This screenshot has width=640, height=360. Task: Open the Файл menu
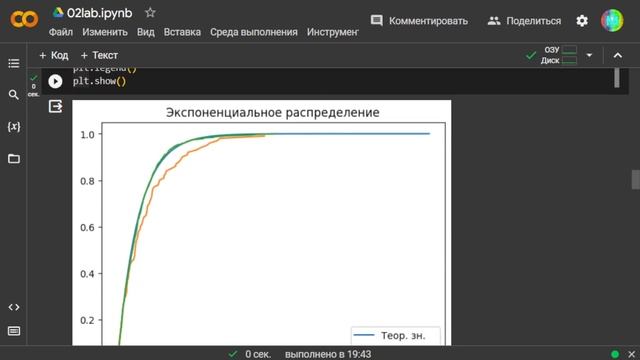(61, 32)
